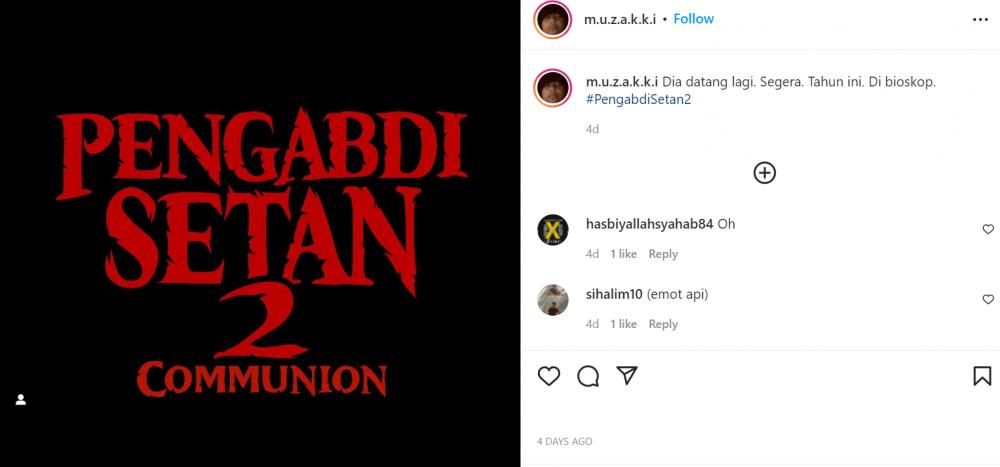The height and width of the screenshot is (467, 1000).
Task: Open sihalim10 username link
Action: click(x=614, y=295)
